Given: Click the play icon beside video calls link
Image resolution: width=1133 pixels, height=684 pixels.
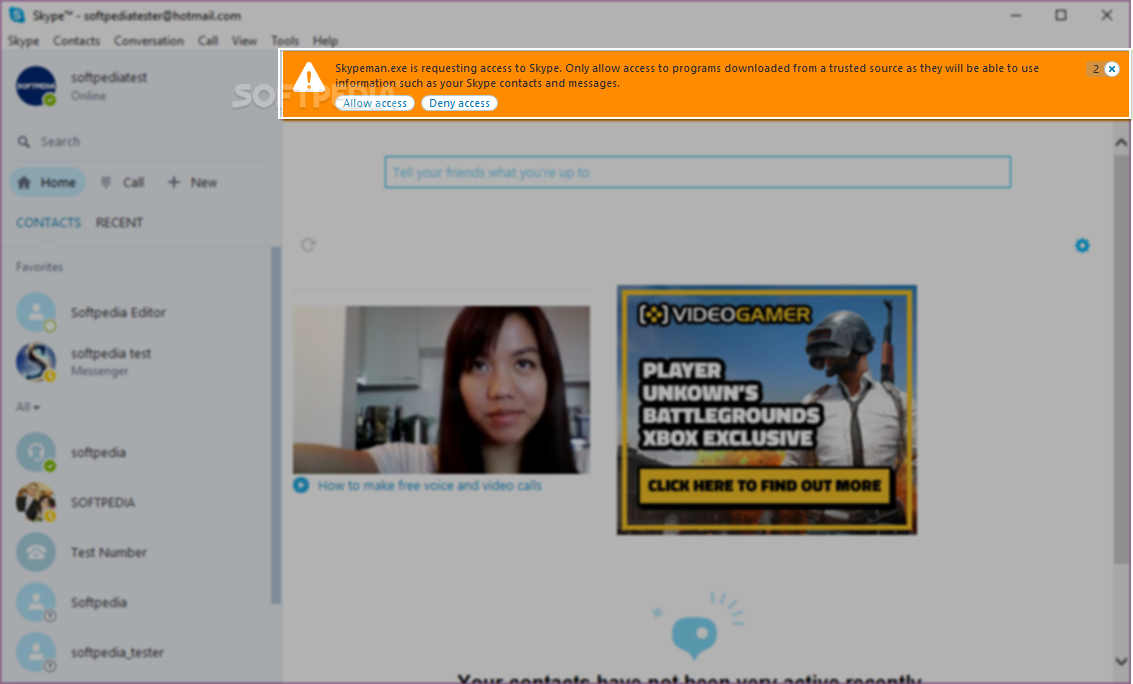Looking at the screenshot, I should 301,485.
